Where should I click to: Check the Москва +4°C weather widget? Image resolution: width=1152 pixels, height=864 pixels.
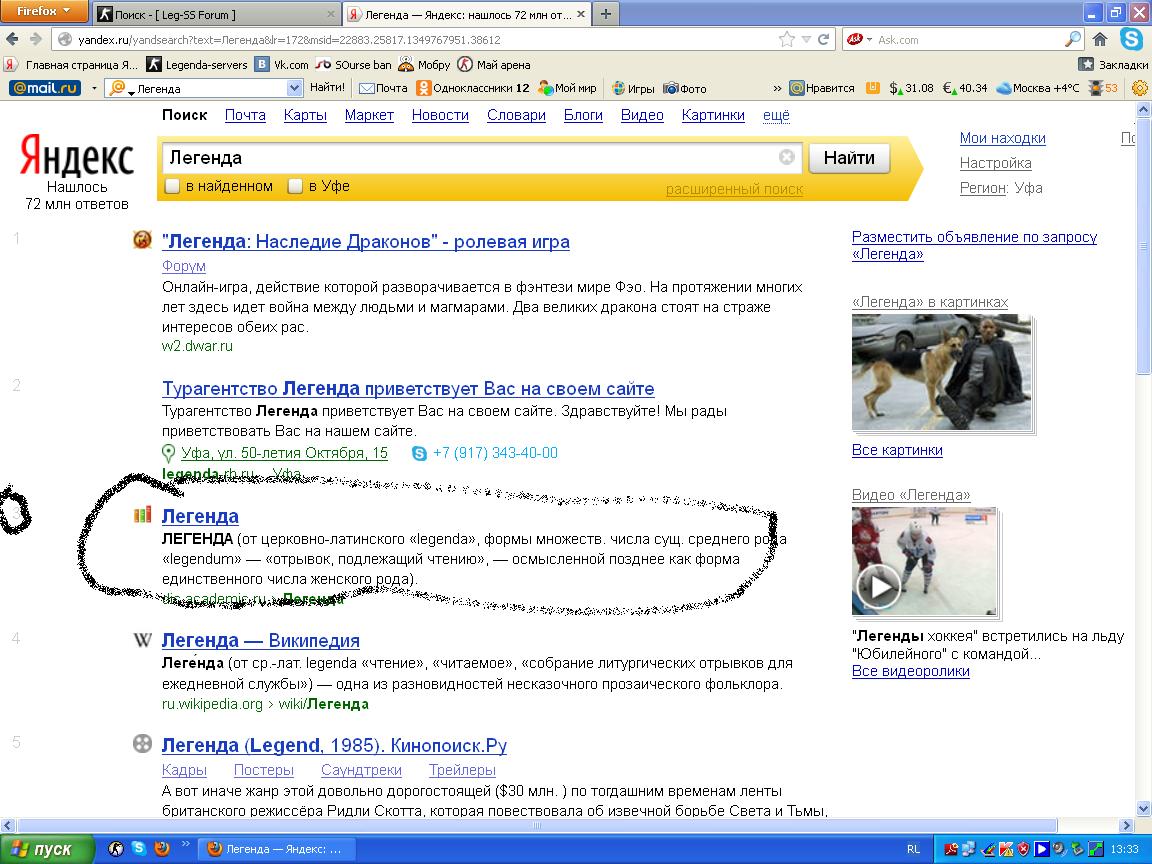pos(1037,88)
